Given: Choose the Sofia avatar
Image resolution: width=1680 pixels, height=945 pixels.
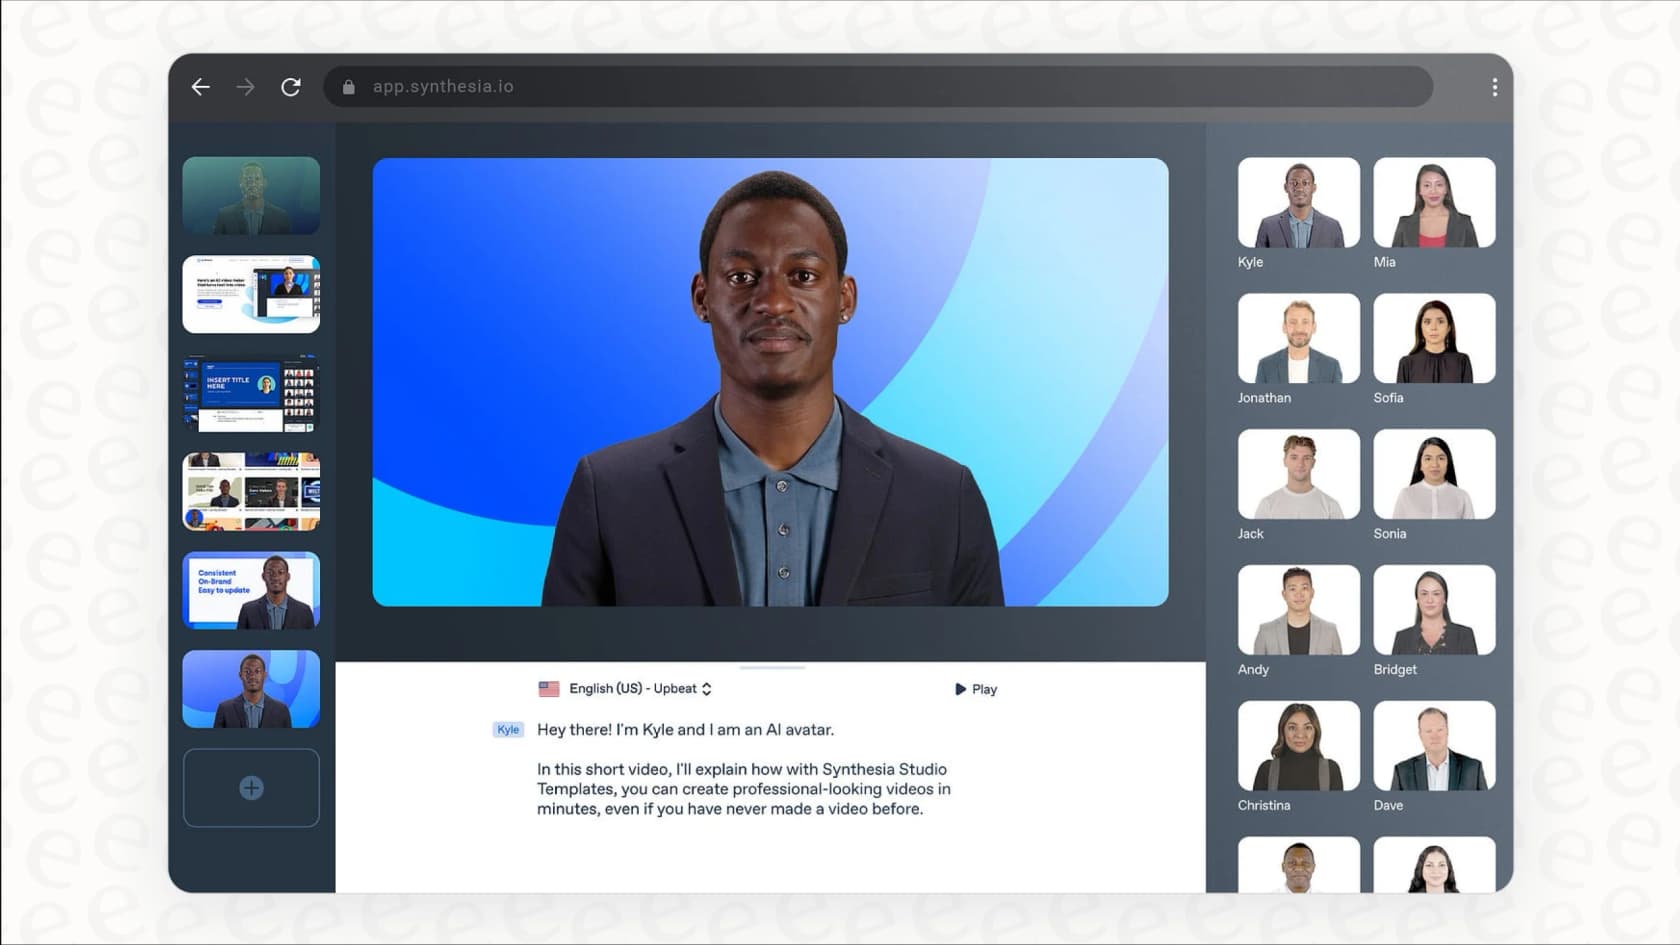Looking at the screenshot, I should 1434,339.
